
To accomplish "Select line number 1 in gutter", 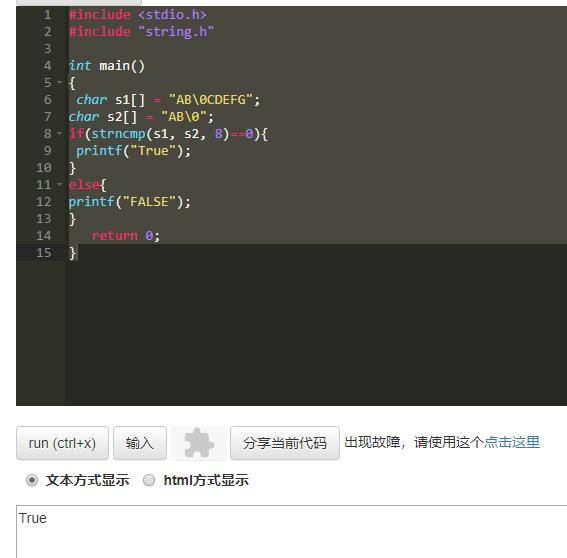I will coord(48,15).
